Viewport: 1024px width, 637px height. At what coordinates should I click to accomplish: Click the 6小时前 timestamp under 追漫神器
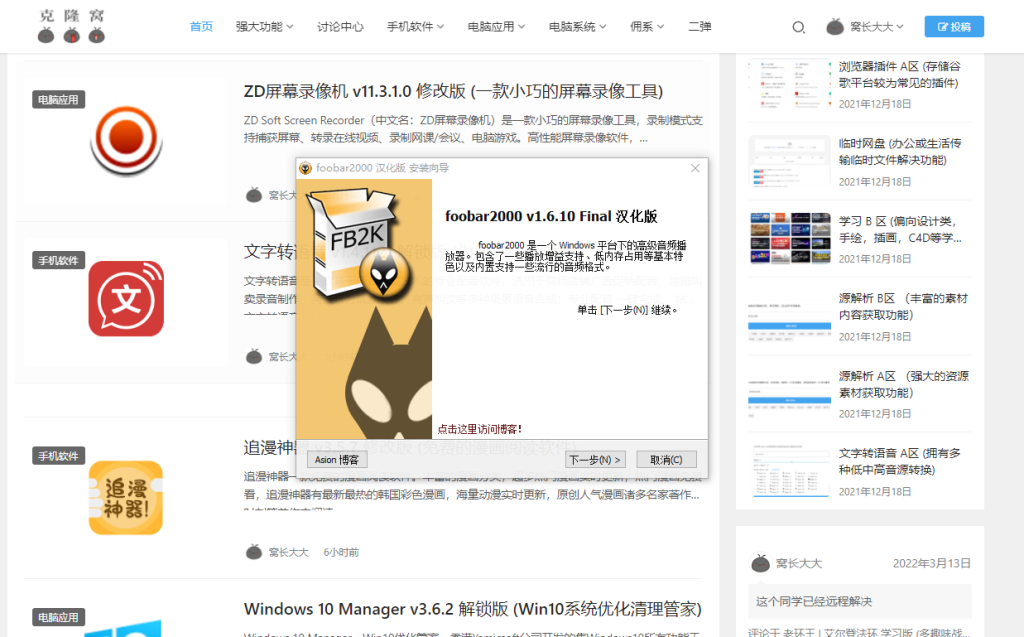341,553
